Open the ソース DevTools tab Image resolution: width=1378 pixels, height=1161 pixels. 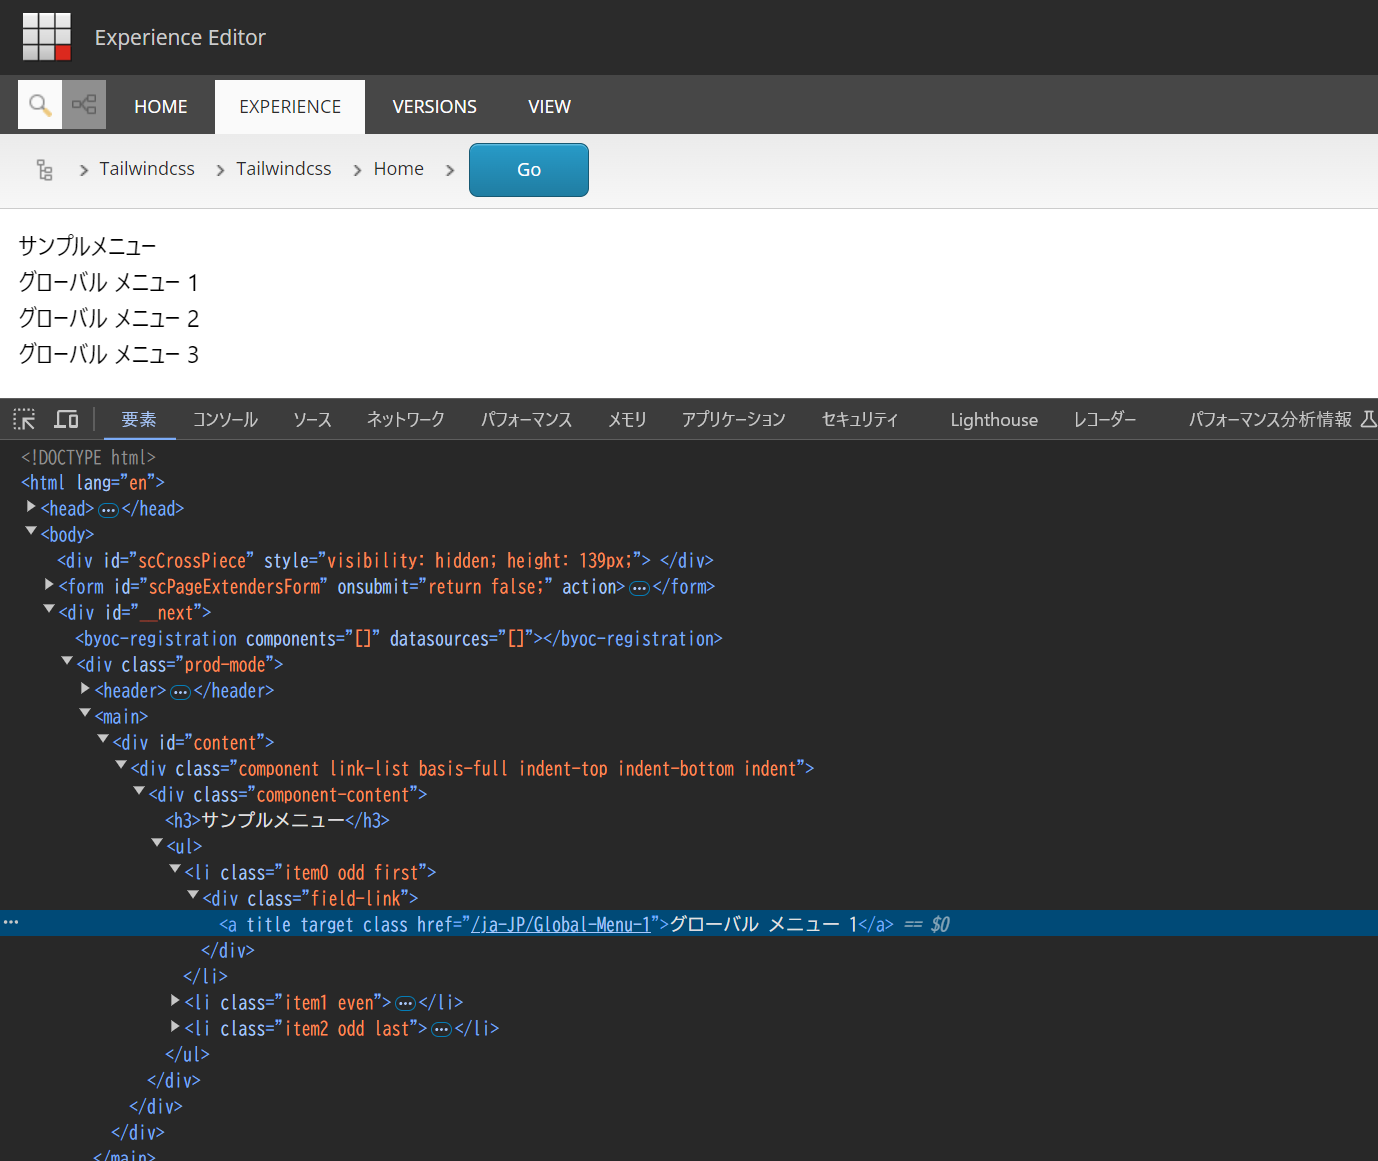coord(312,419)
